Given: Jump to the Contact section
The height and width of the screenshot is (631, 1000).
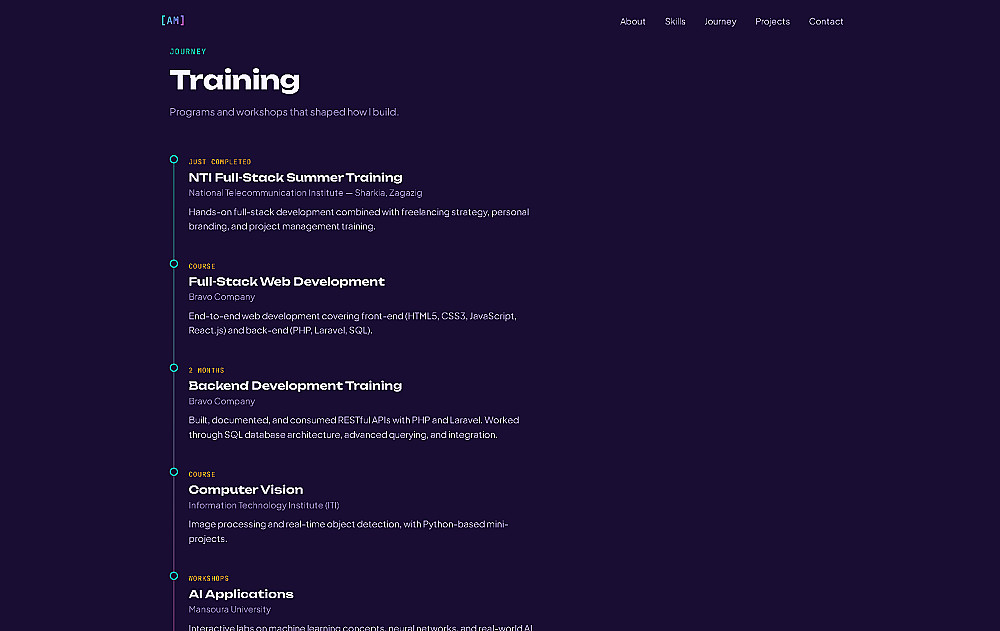Looking at the screenshot, I should (x=826, y=22).
